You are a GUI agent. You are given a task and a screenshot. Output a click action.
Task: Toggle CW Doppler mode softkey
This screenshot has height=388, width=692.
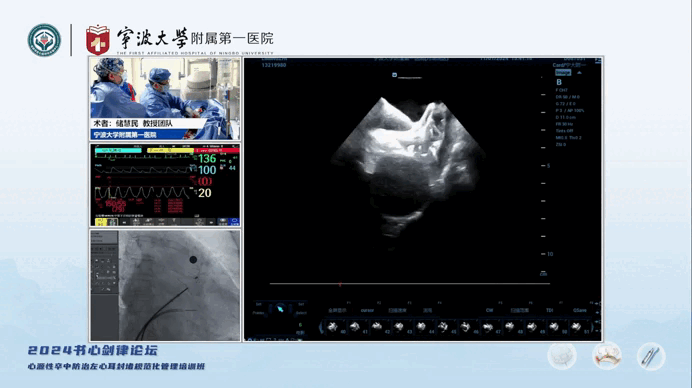coord(489,310)
